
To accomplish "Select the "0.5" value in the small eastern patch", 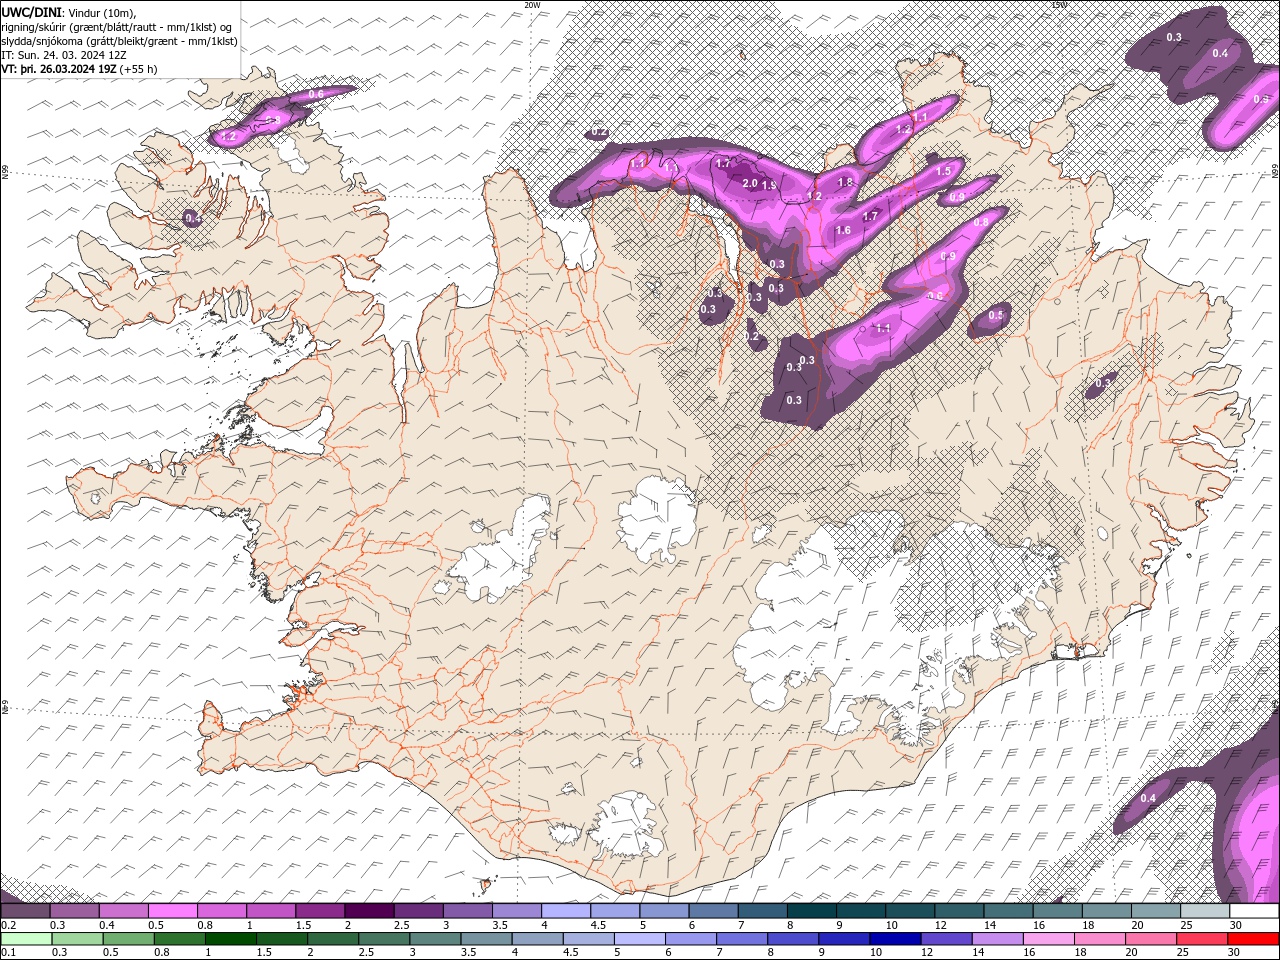I will click(996, 315).
